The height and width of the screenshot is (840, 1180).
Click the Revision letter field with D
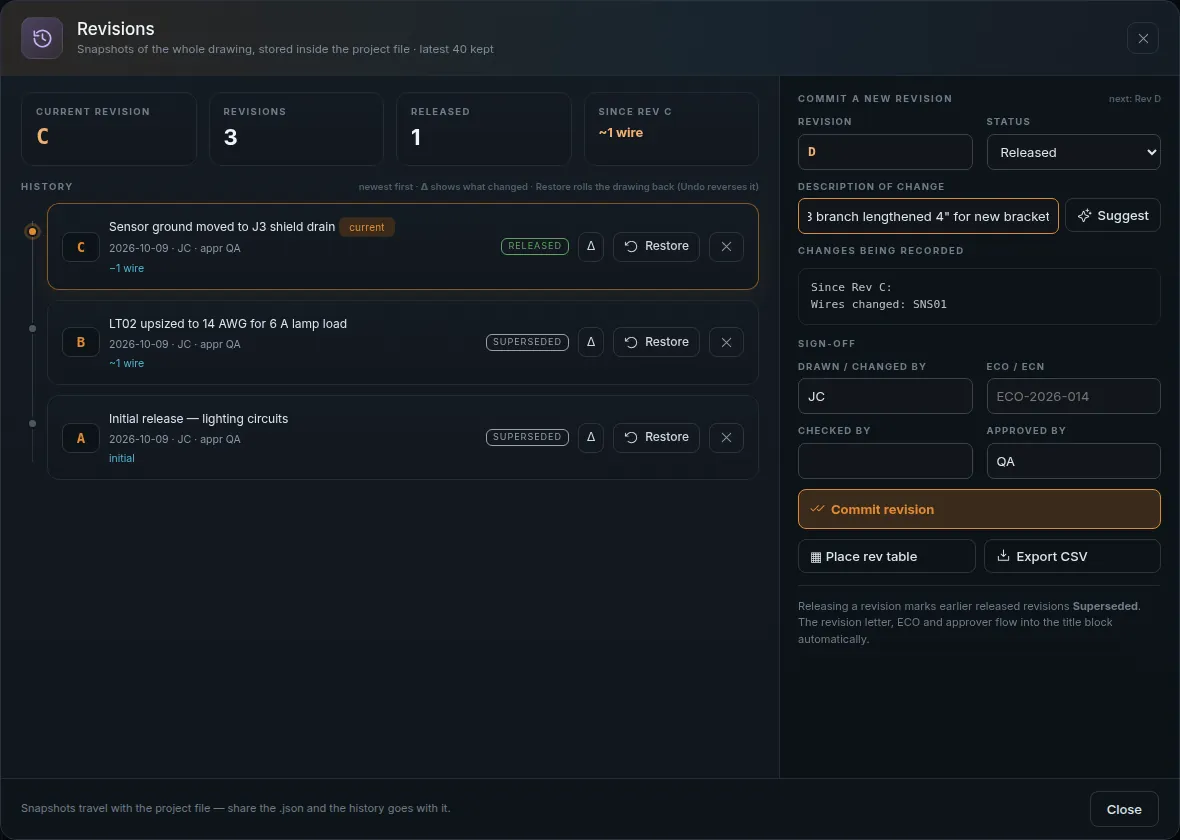885,152
